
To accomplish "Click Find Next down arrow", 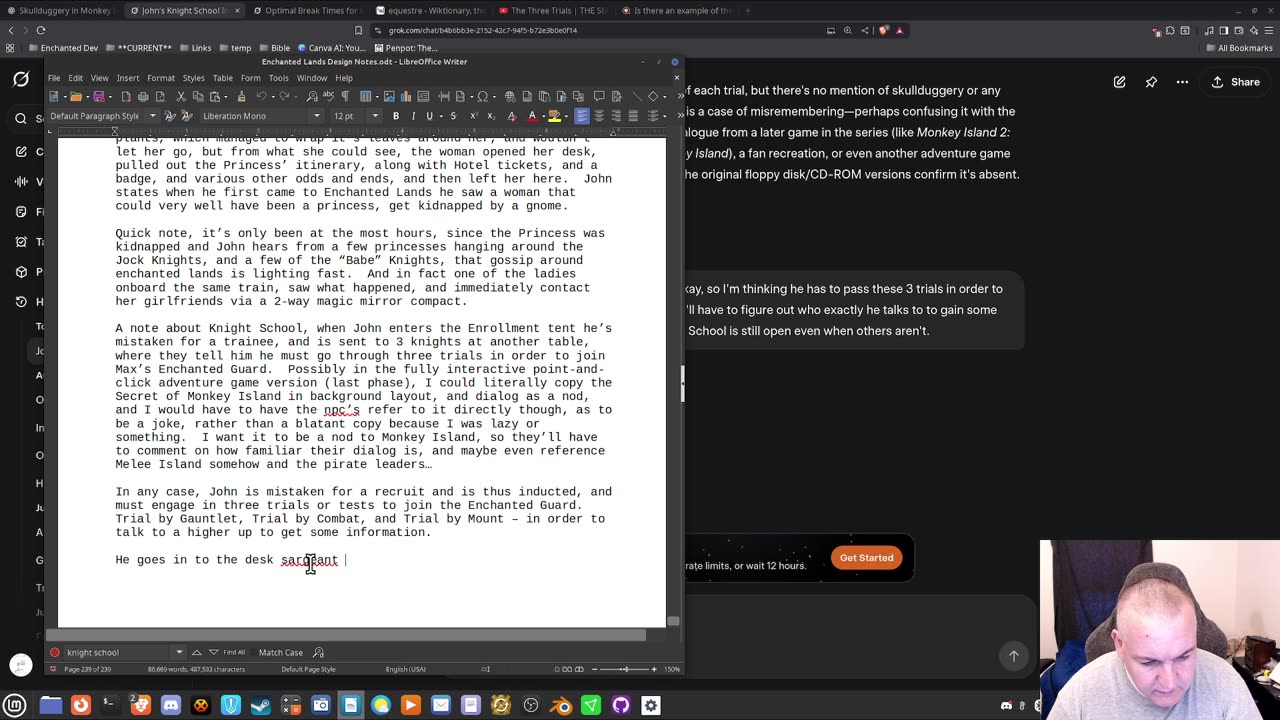I will 213,652.
